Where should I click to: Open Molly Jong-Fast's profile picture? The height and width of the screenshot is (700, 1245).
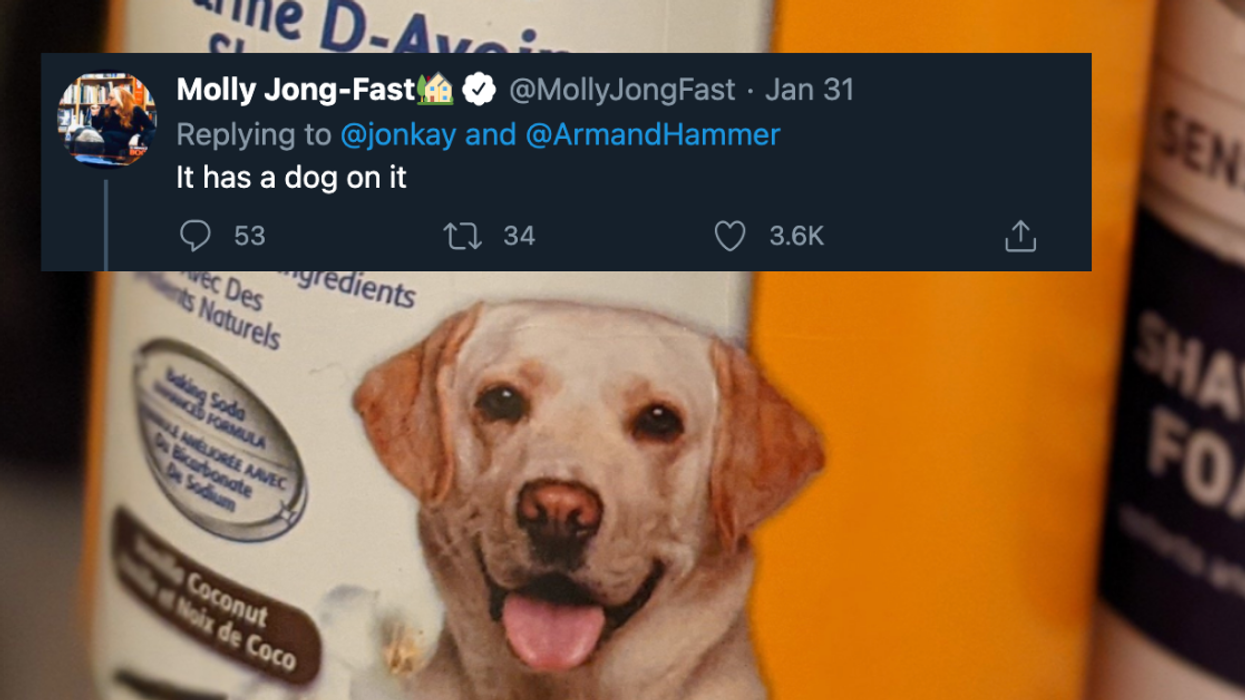(x=107, y=118)
